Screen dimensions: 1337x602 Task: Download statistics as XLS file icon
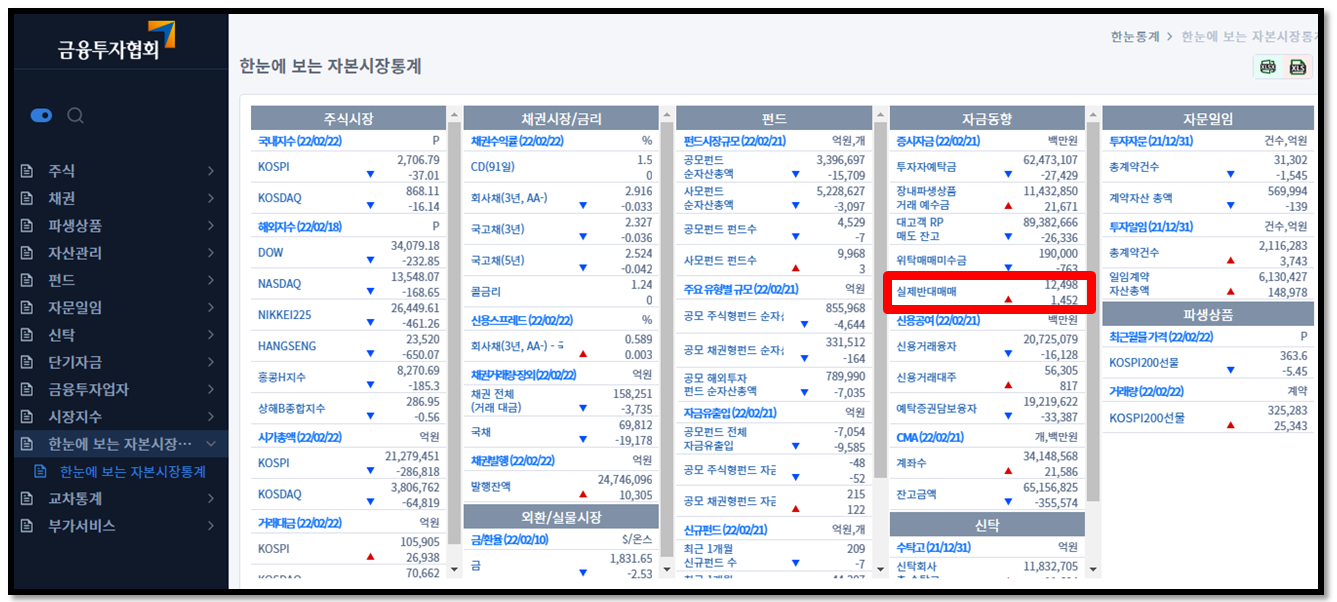[x=1298, y=67]
